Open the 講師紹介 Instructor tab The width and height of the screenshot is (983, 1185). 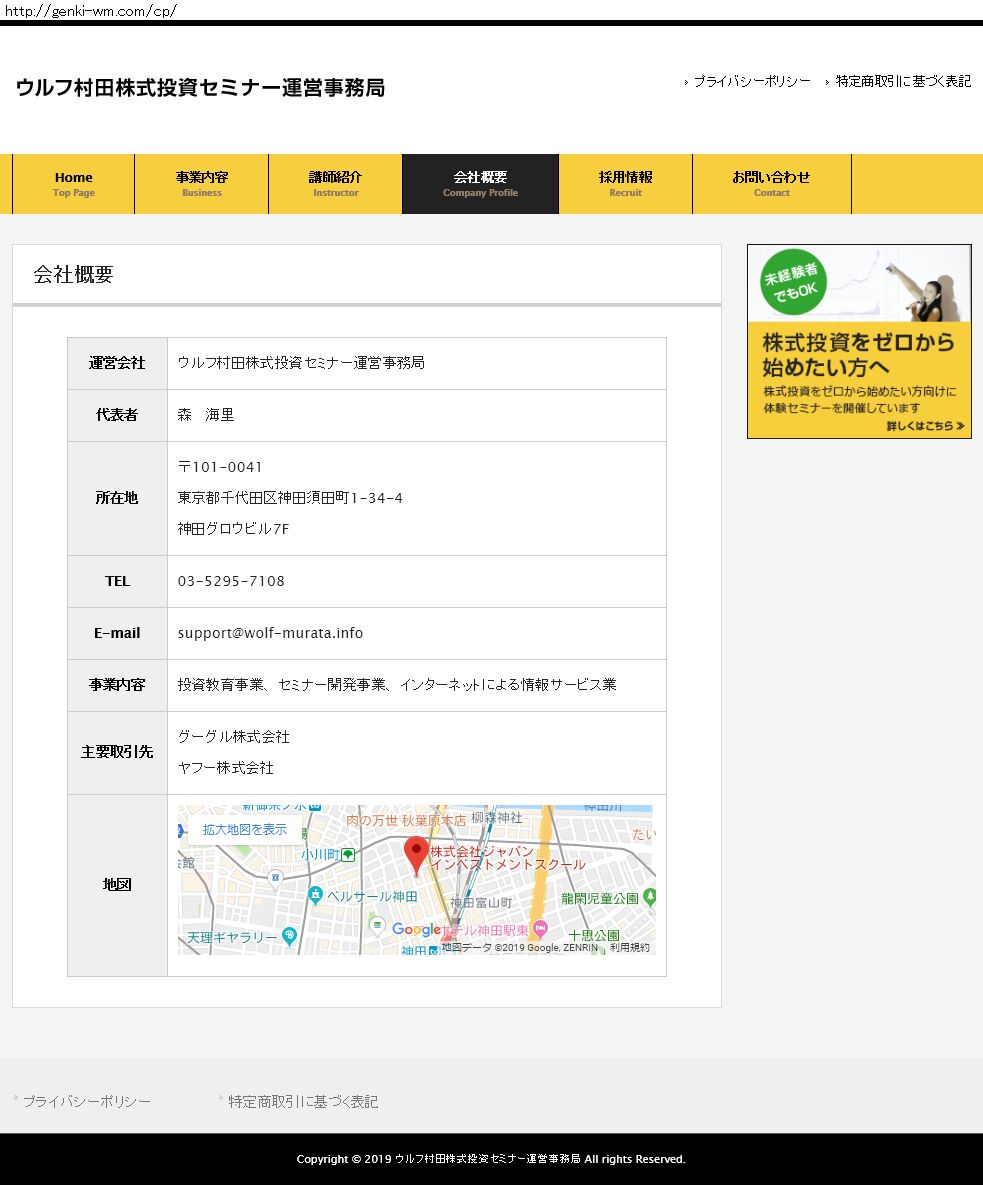point(335,184)
